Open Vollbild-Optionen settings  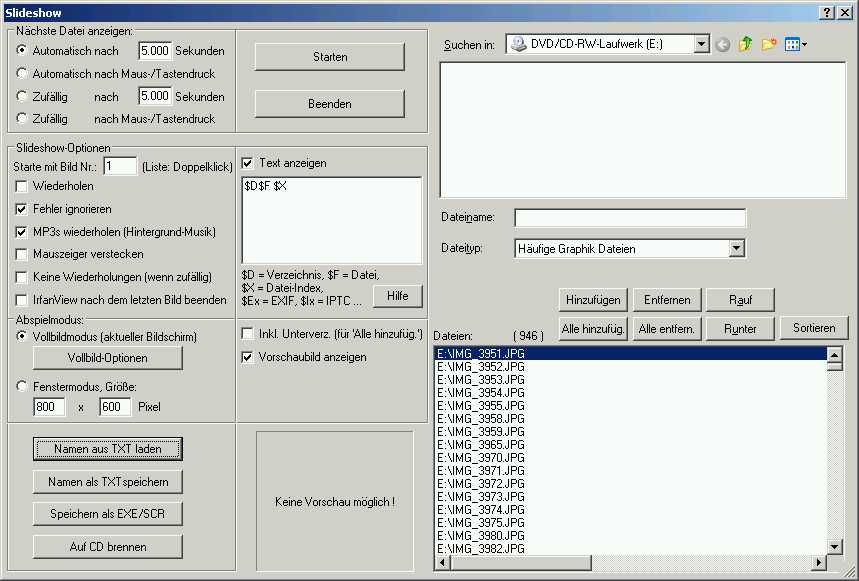108,358
